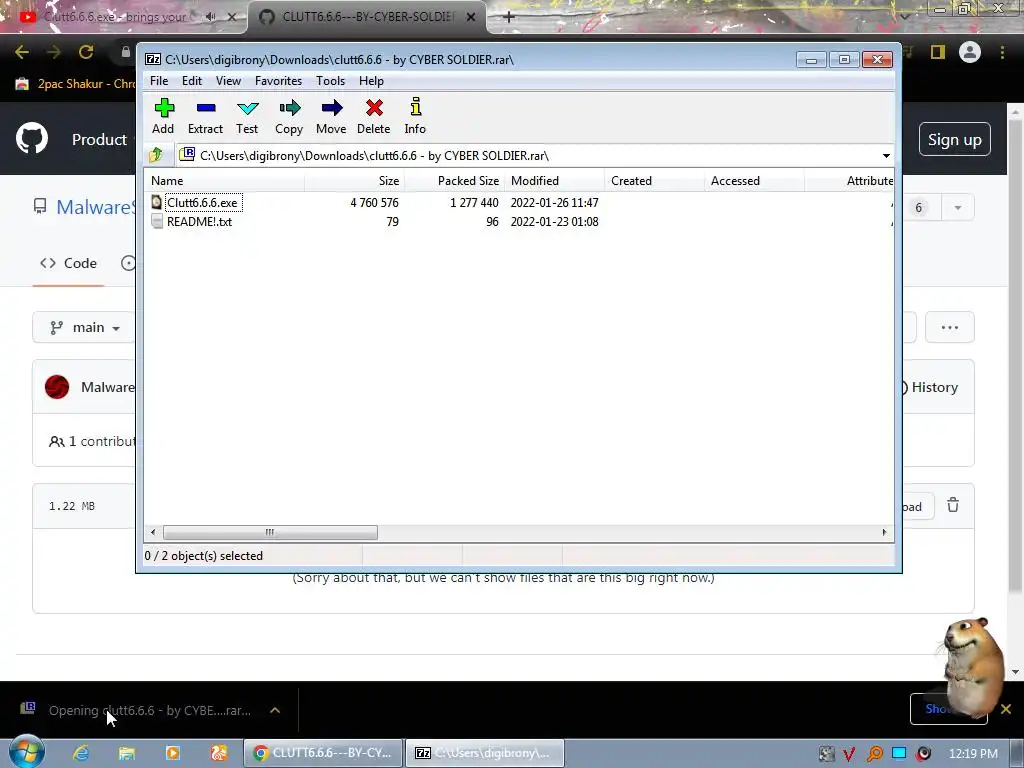The height and width of the screenshot is (768, 1024).
Task: Open the 7-Zip File menu
Action: click(159, 81)
